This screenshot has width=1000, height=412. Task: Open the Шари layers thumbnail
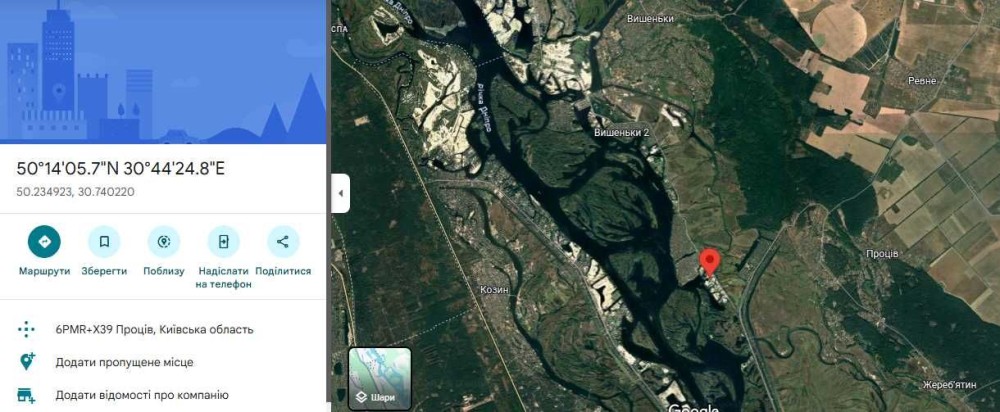click(379, 378)
